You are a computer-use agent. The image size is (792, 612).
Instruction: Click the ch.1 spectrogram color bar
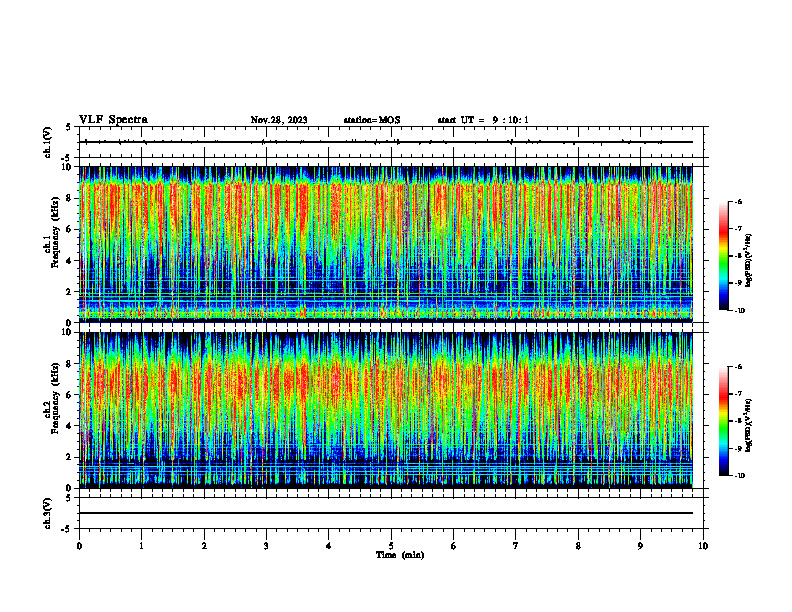click(x=723, y=256)
